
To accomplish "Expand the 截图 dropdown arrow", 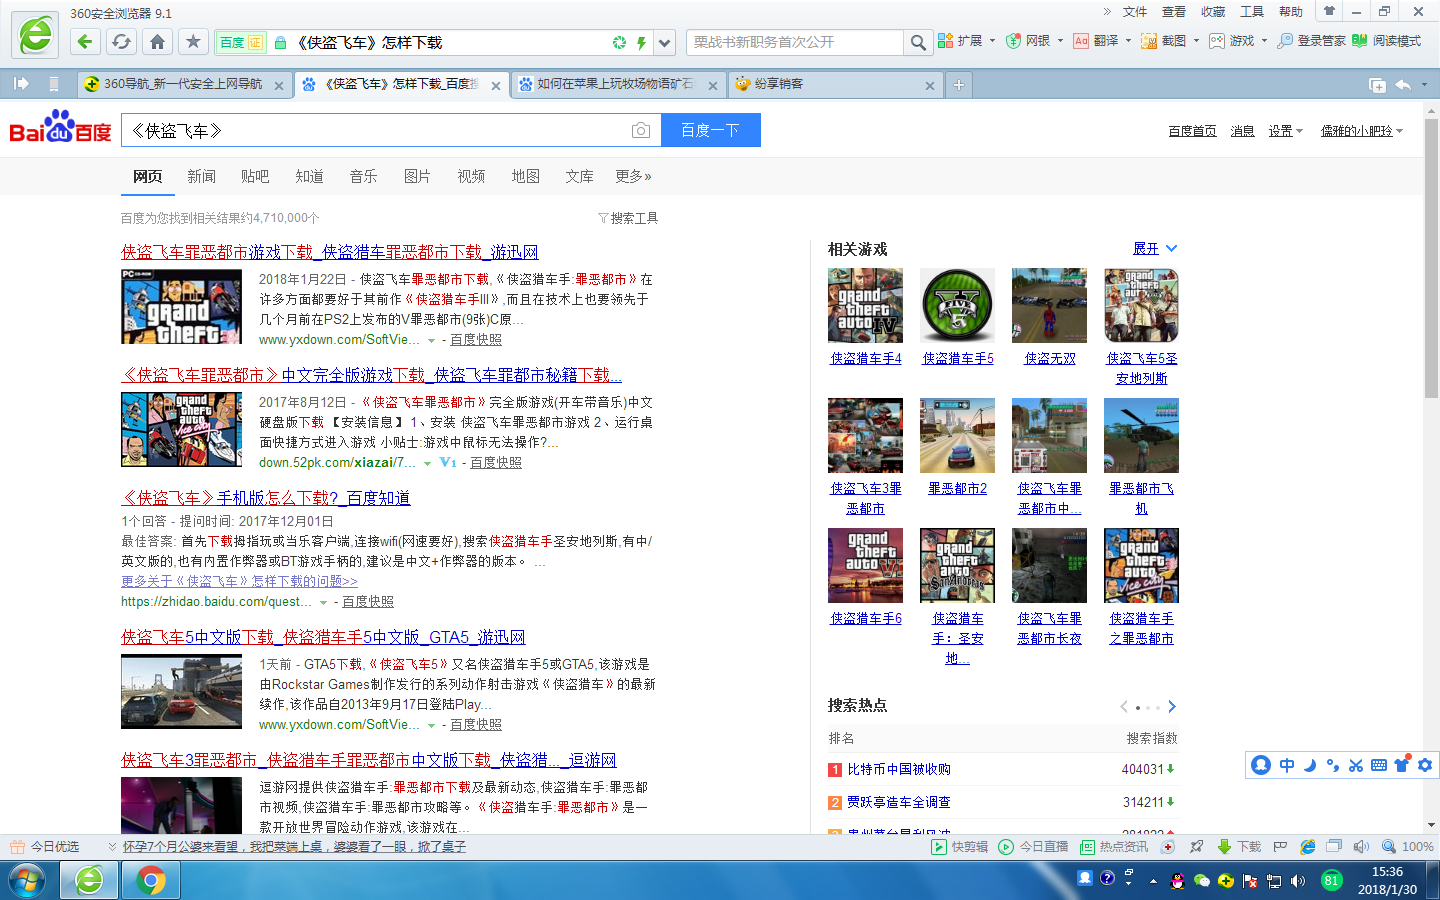I will click(1196, 41).
